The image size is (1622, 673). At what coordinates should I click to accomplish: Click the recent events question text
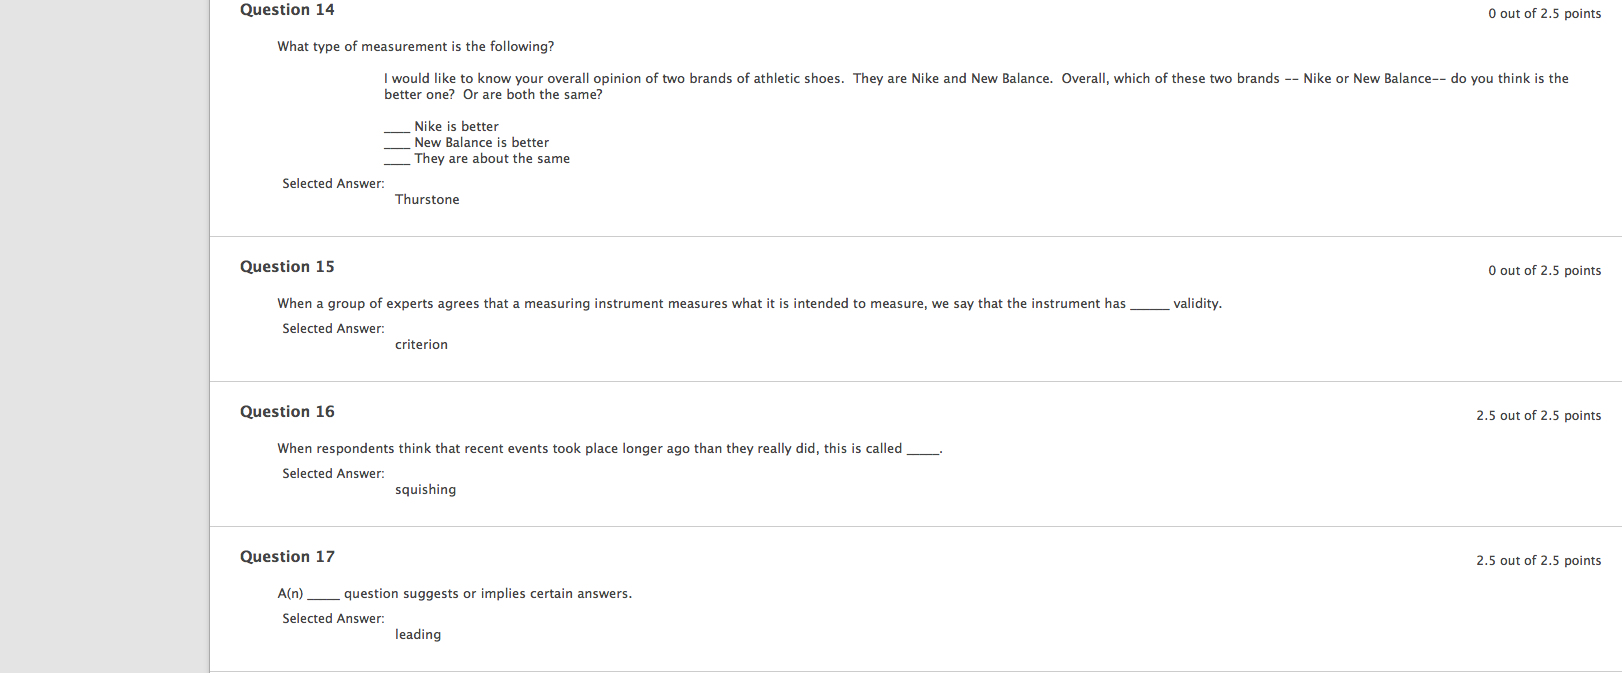coord(610,449)
